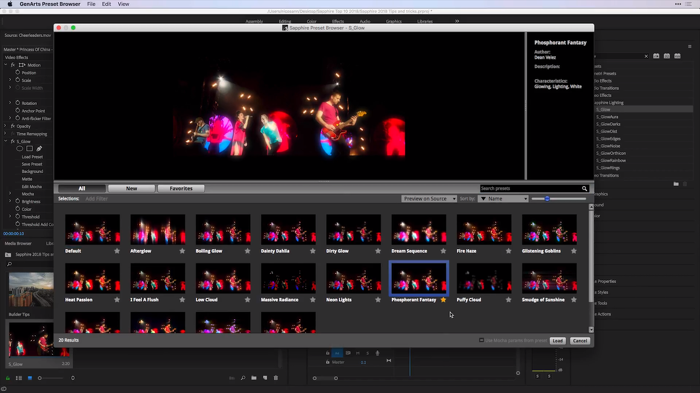Toggle Brightness stopwatch icon
The width and height of the screenshot is (700, 393).
18,201
